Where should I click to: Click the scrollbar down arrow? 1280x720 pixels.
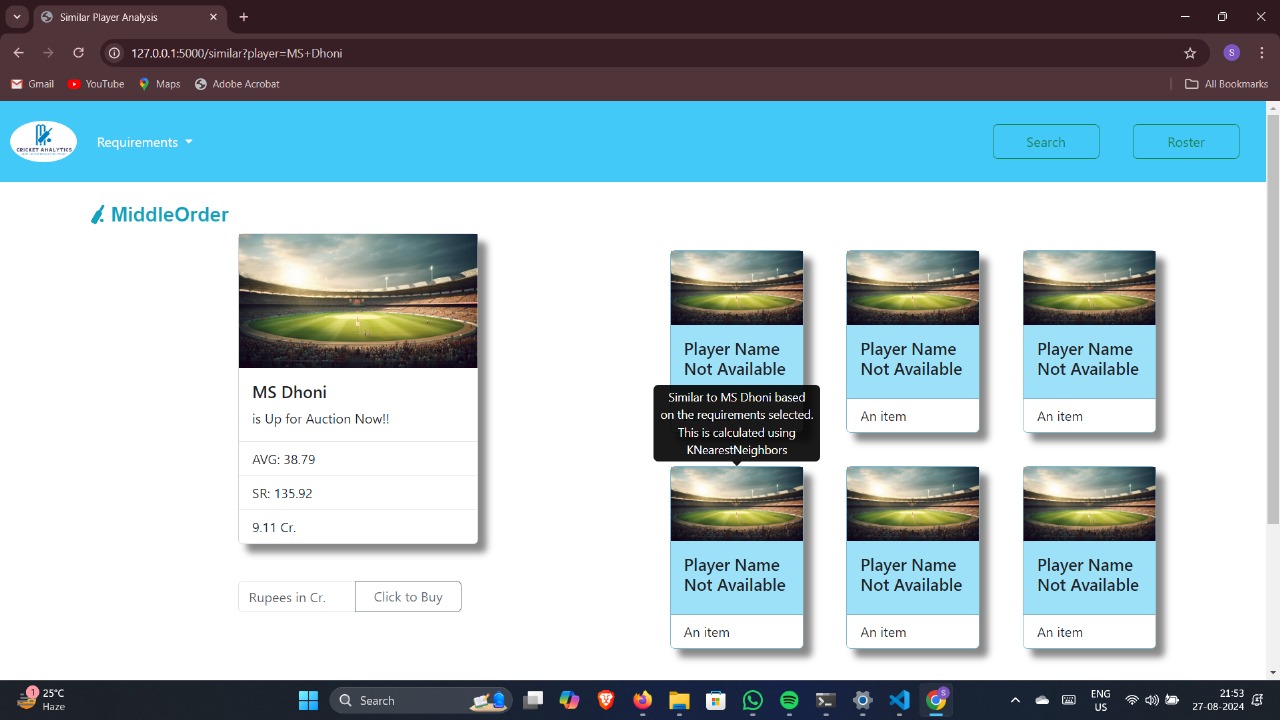pos(1273,672)
